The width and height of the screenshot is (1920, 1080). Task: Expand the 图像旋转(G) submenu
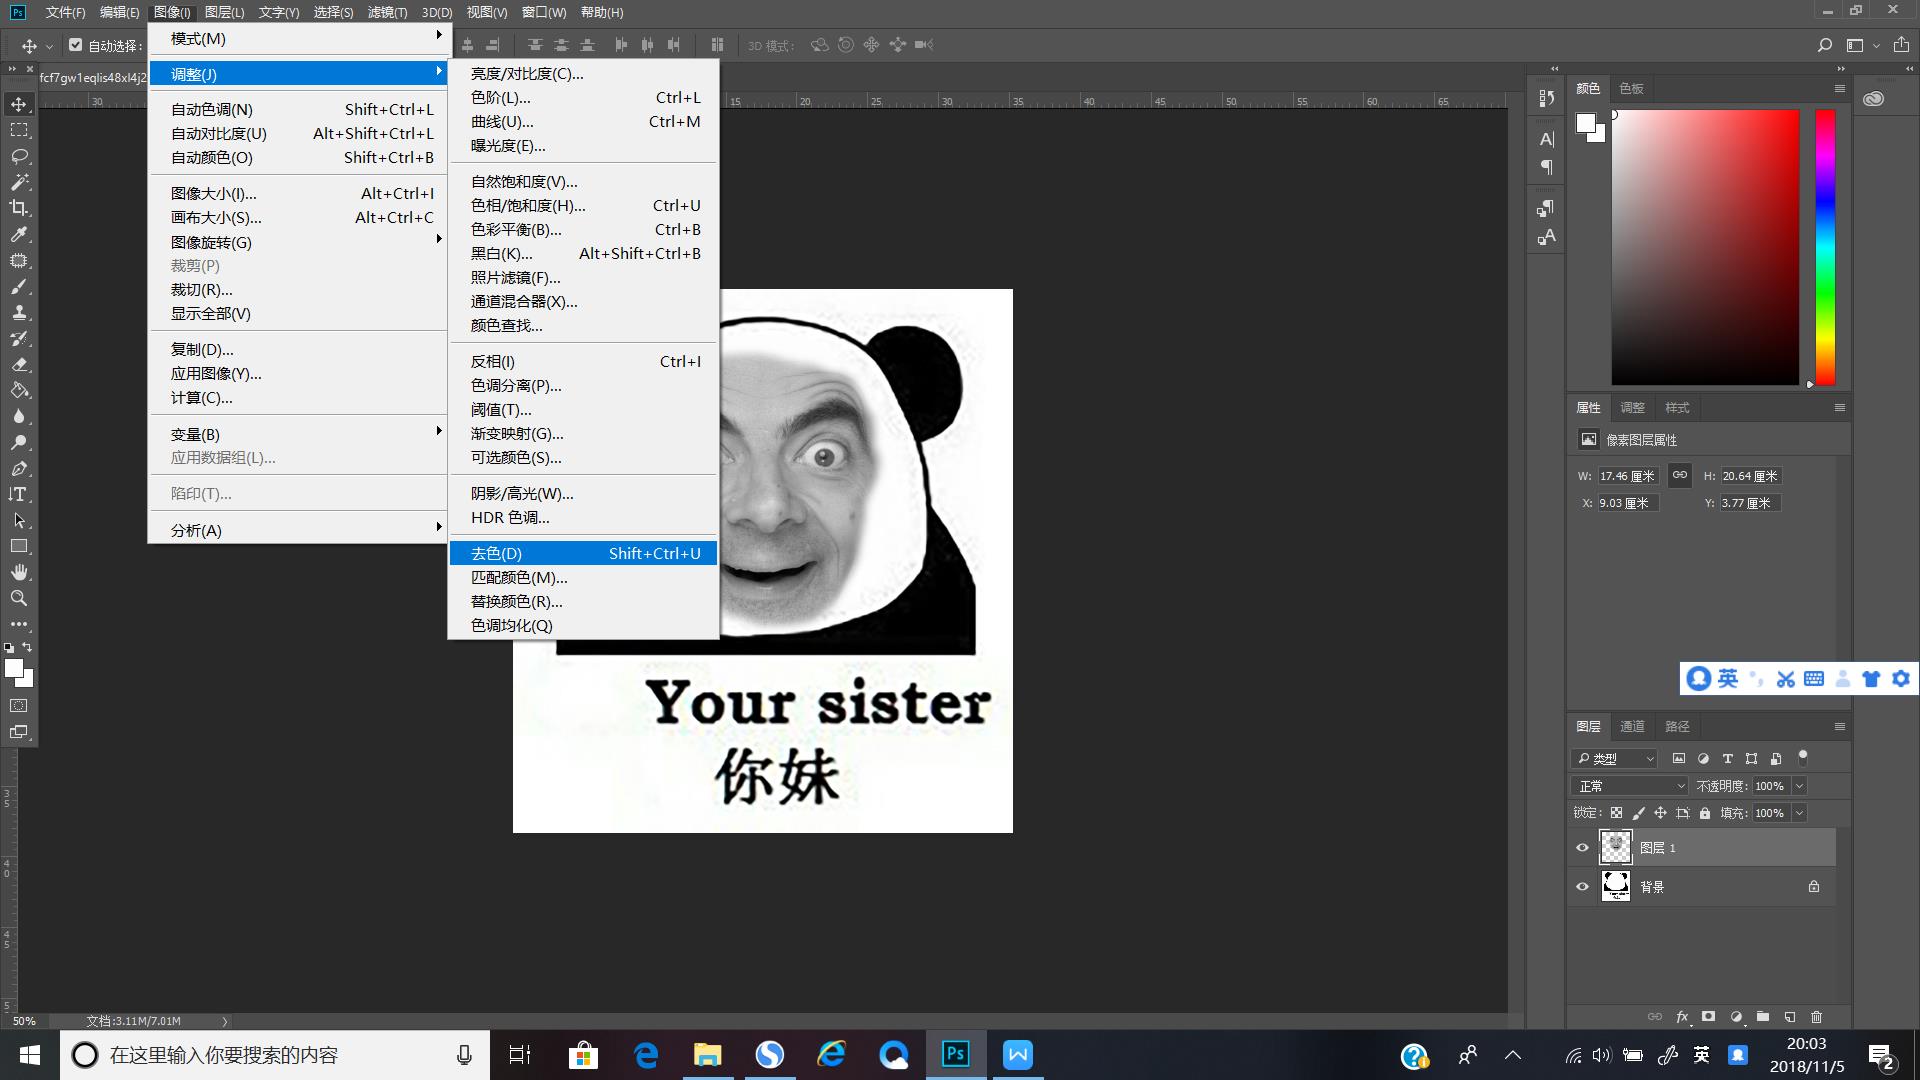298,242
